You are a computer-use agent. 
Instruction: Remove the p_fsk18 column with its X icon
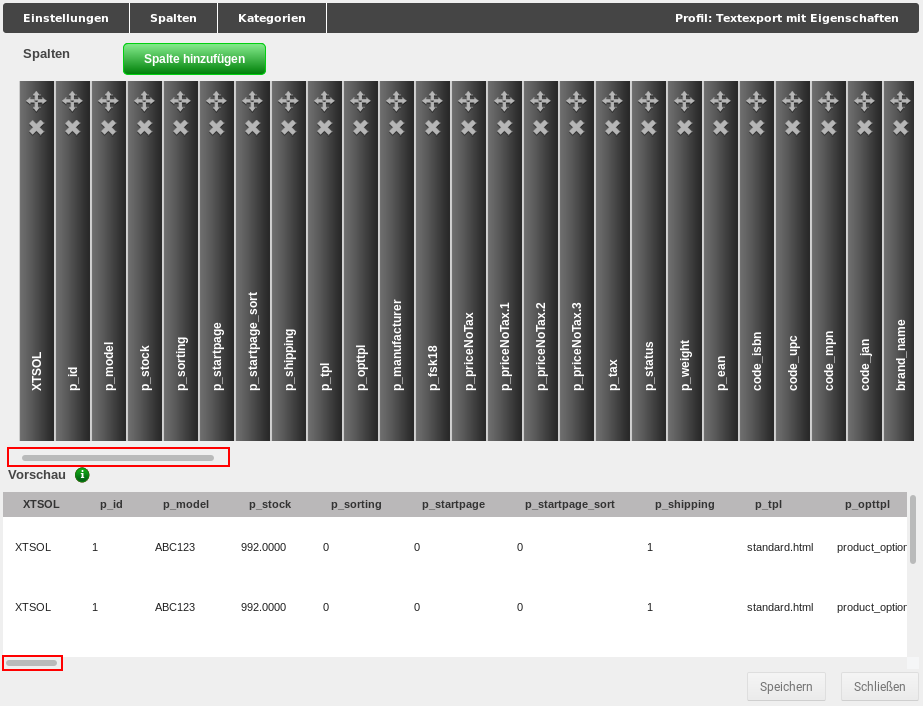coord(432,127)
